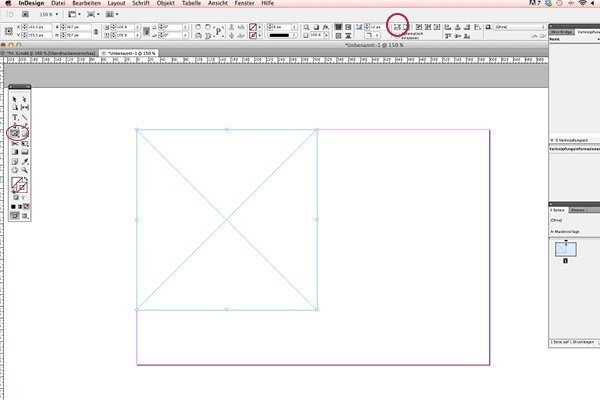
Task: Select the Hand tool
Action: pyautogui.click(x=15, y=170)
